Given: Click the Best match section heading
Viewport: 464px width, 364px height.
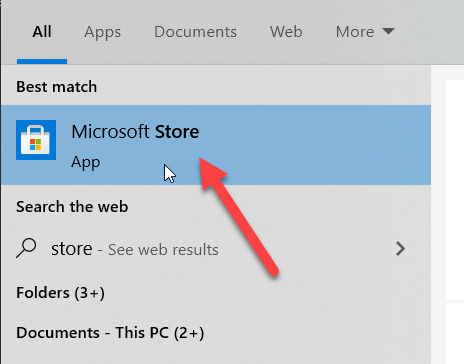Looking at the screenshot, I should (57, 87).
